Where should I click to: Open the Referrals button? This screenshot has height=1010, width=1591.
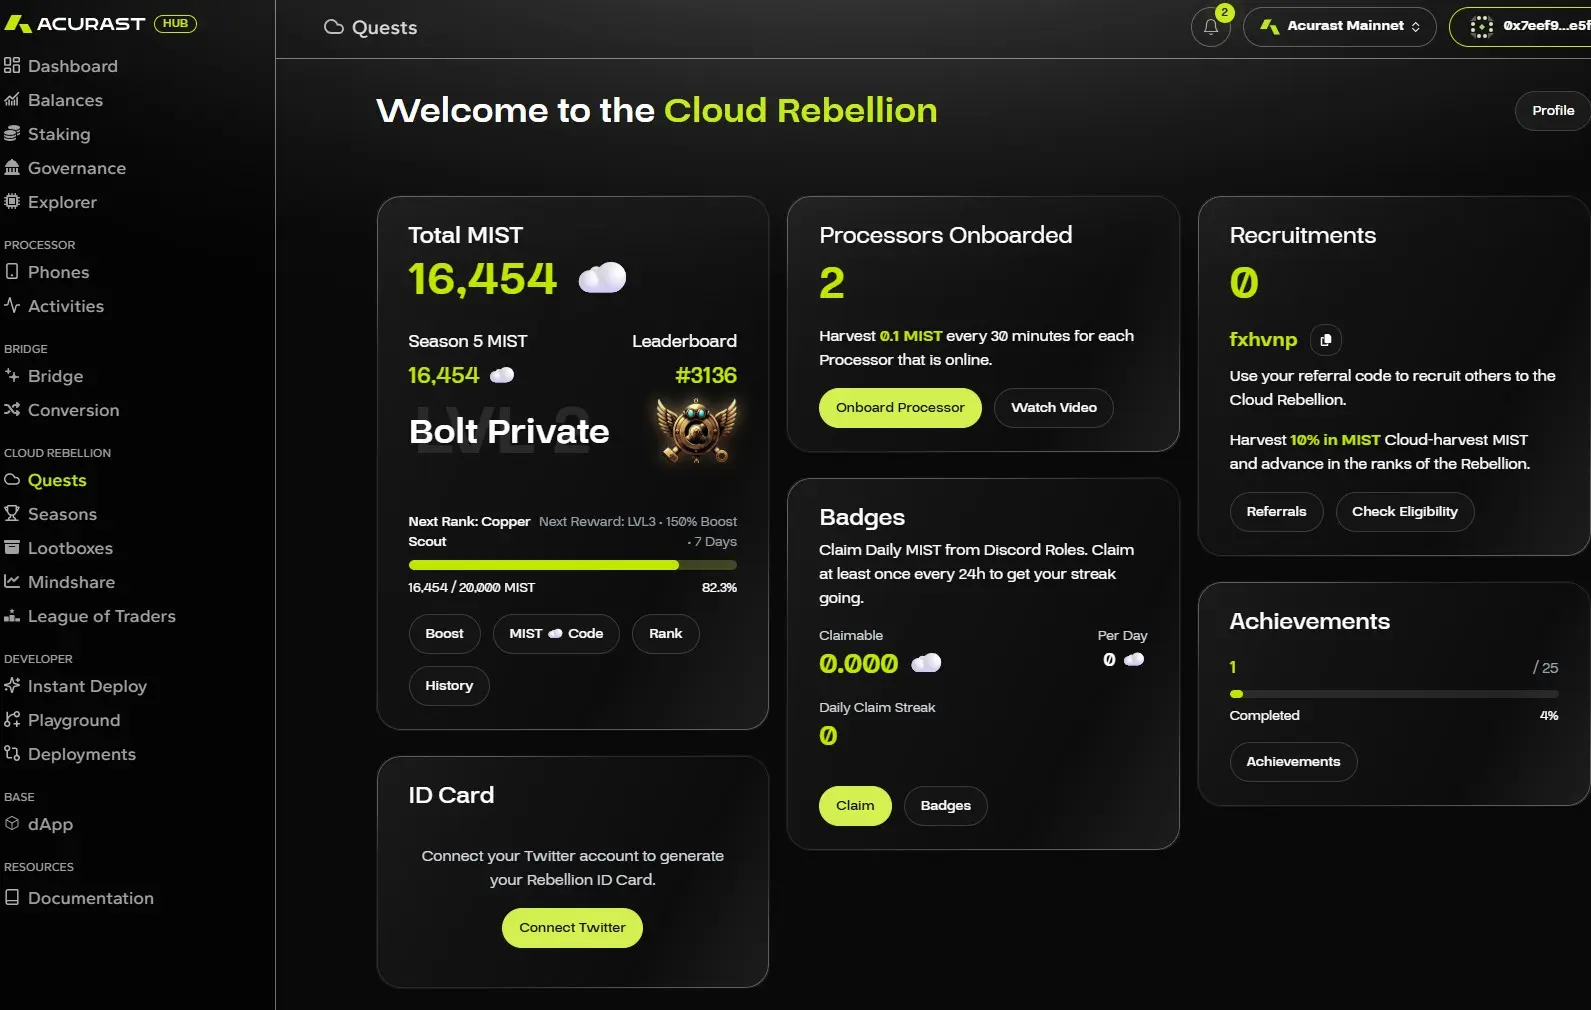1276,512
